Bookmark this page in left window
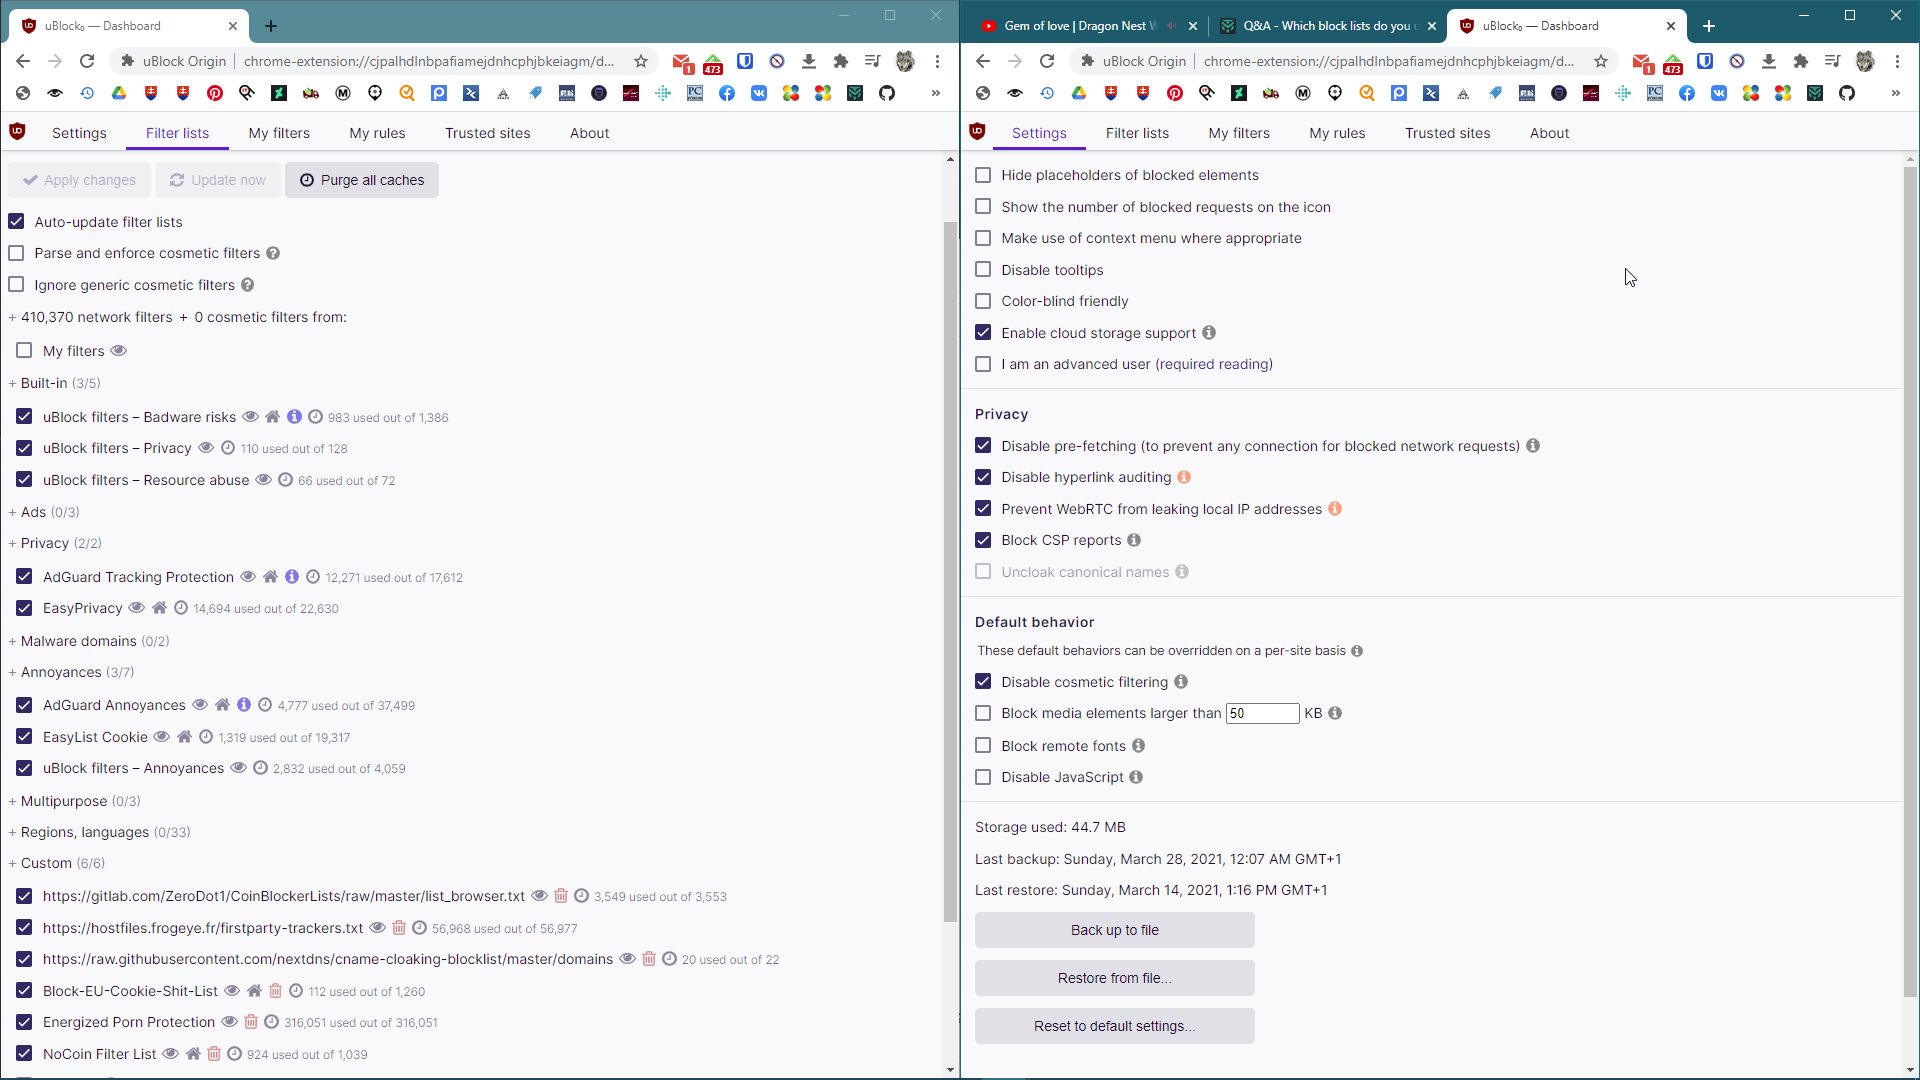Viewport: 1920px width, 1080px height. click(641, 61)
